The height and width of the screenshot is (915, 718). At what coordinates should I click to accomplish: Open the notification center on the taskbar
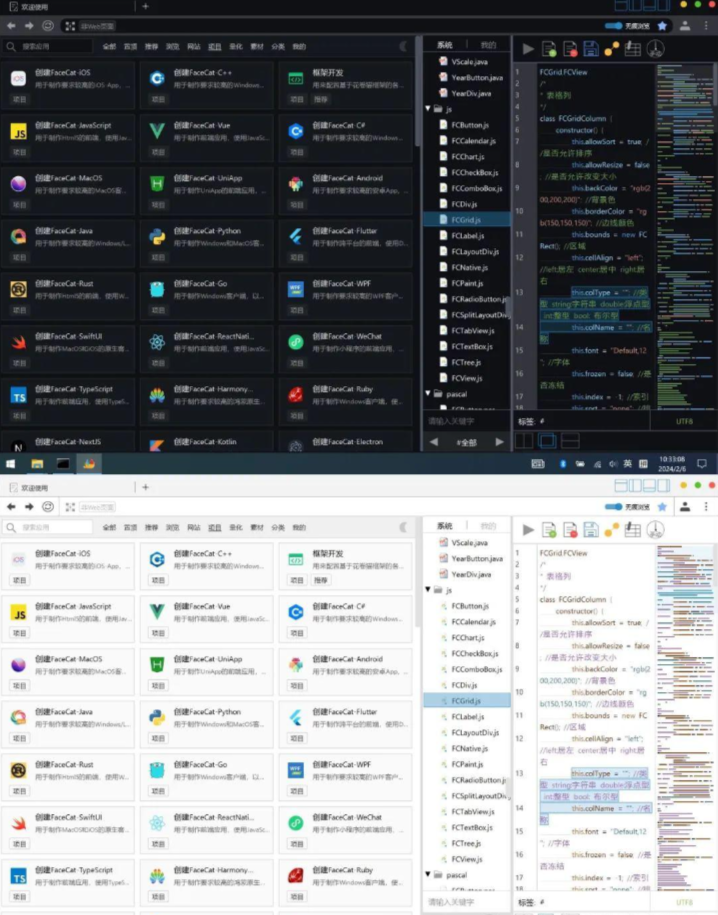point(702,464)
